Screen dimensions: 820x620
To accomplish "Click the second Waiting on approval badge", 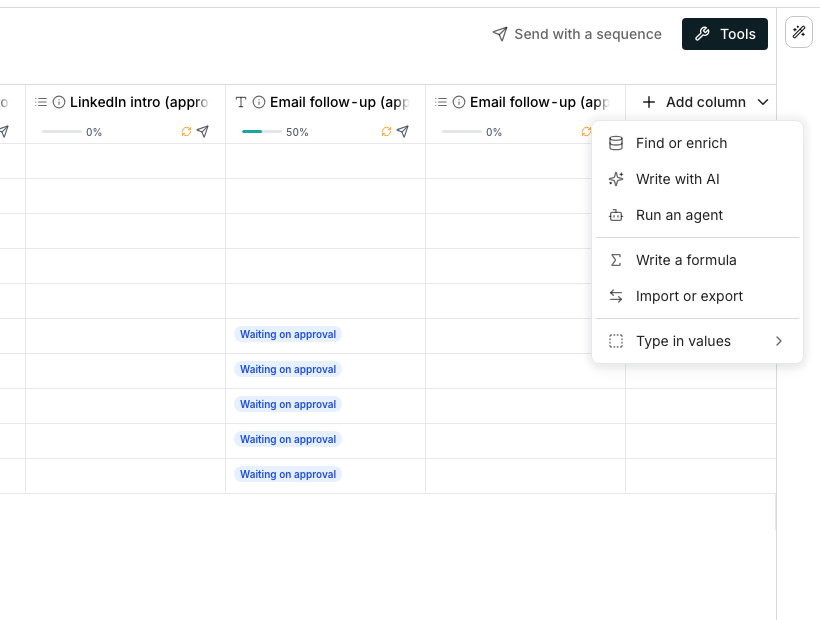I will tap(288, 369).
